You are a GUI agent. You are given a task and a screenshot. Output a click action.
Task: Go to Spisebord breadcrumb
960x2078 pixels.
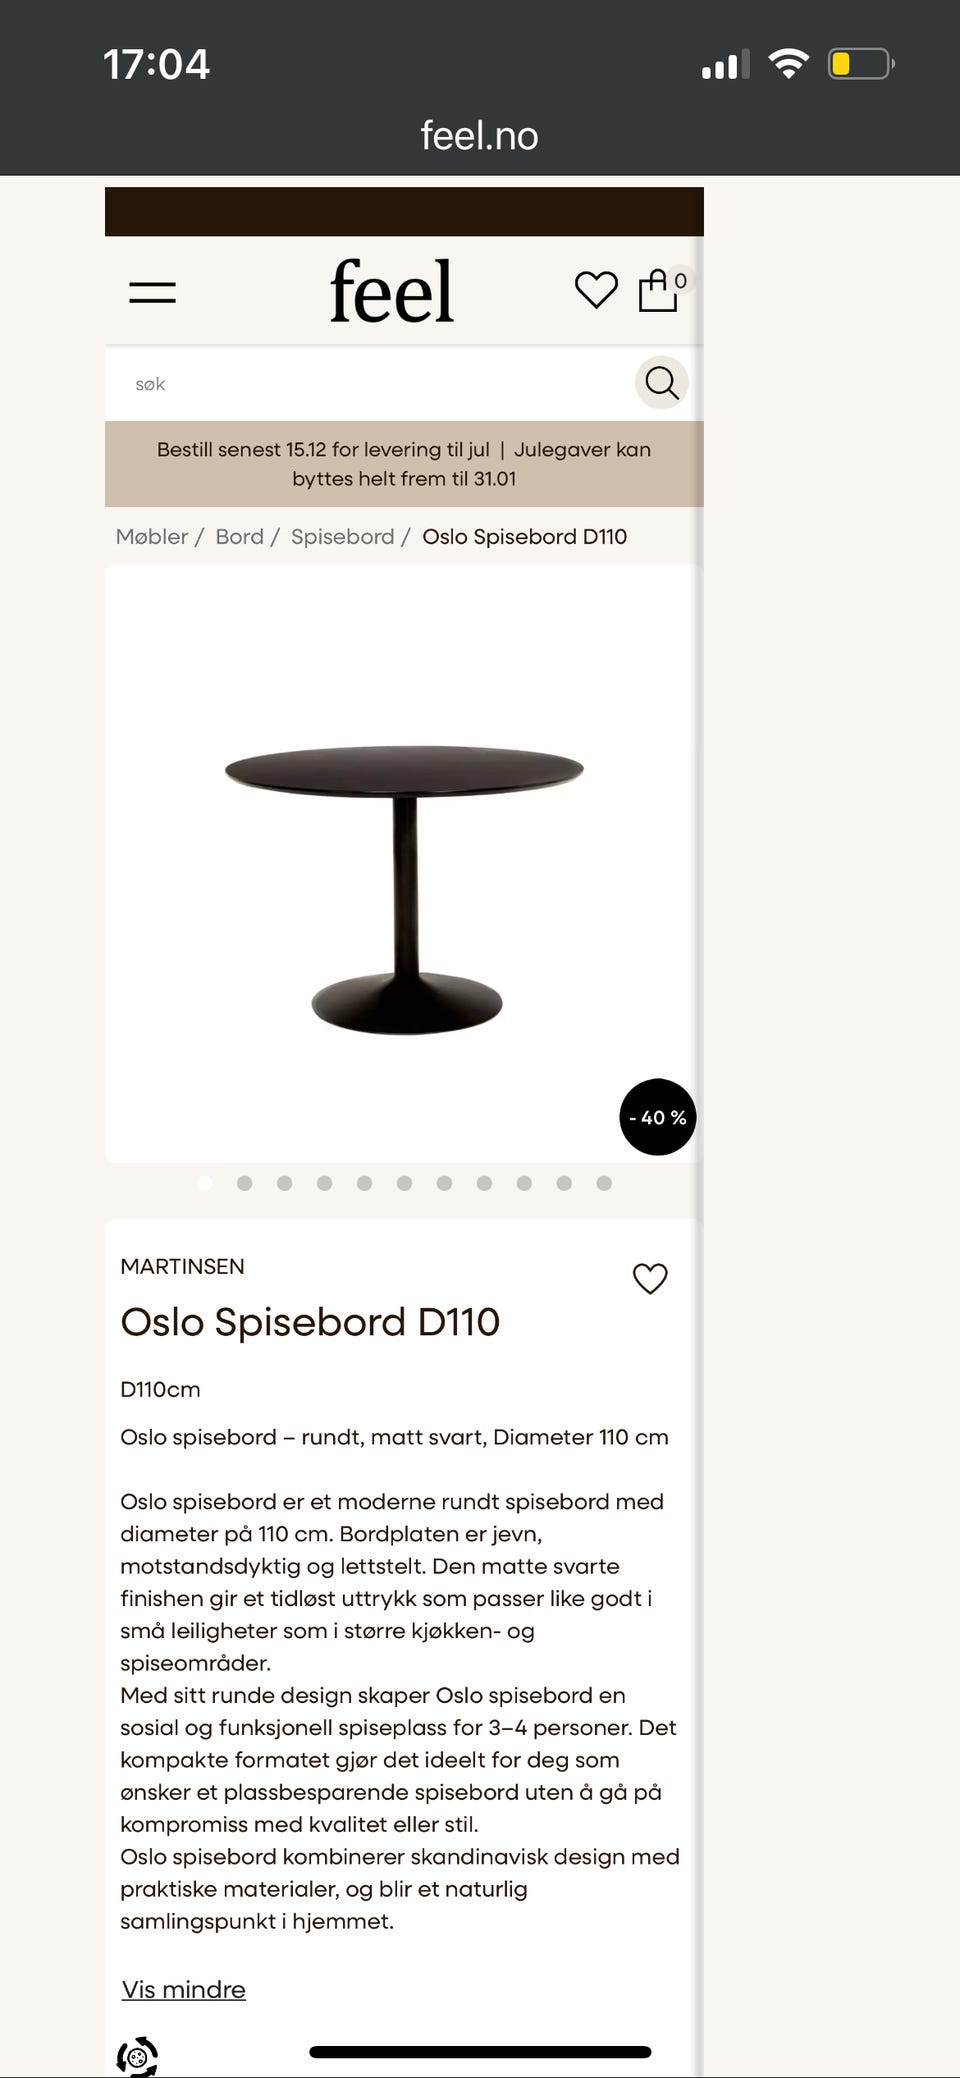[x=342, y=537]
